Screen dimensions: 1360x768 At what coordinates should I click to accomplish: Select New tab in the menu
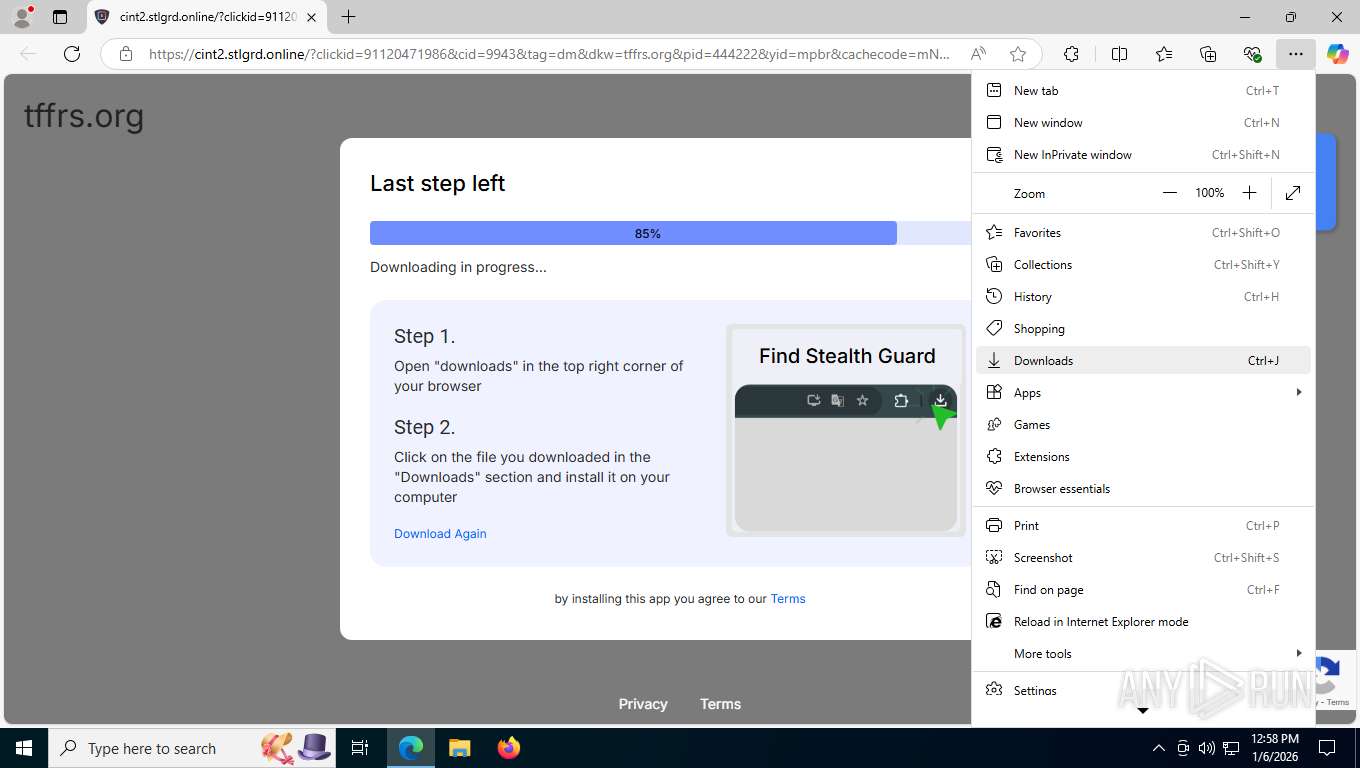[1143, 91]
